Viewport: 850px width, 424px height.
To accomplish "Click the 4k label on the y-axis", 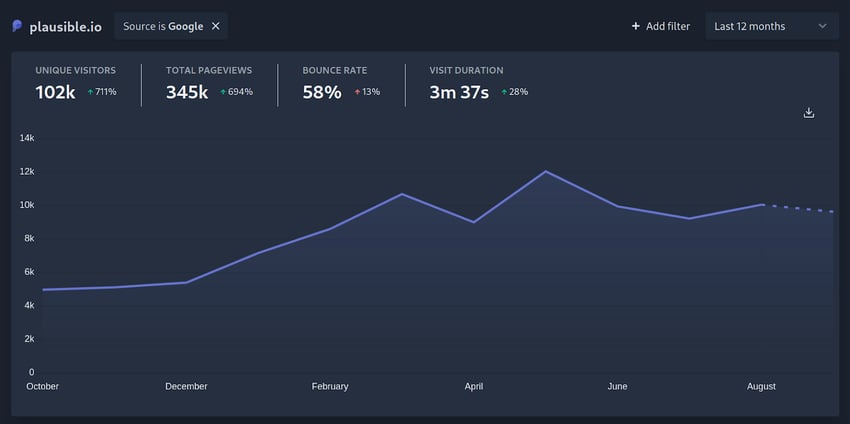I will coord(29,305).
